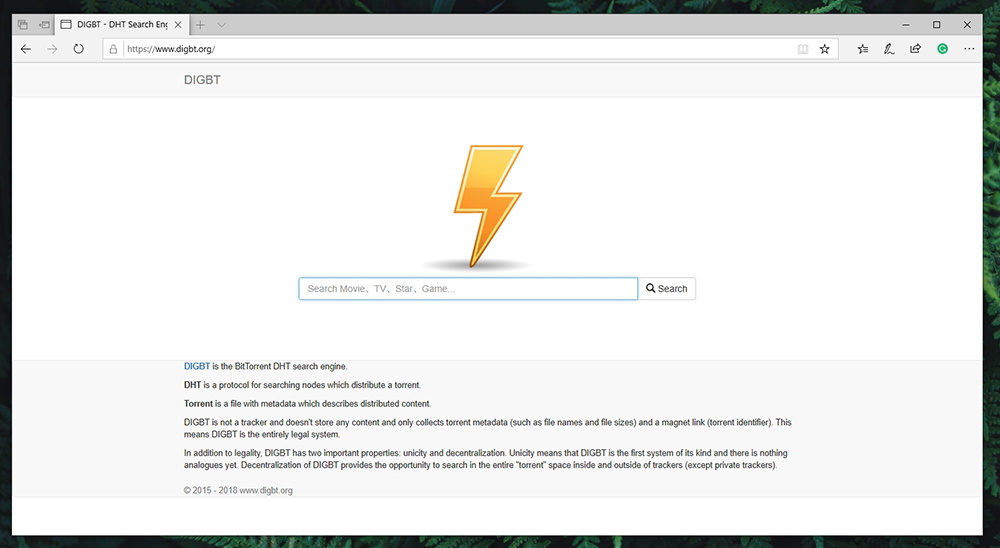Screen dimensions: 1000x548
Task: Open a new tab with plus button
Action: click(200, 25)
